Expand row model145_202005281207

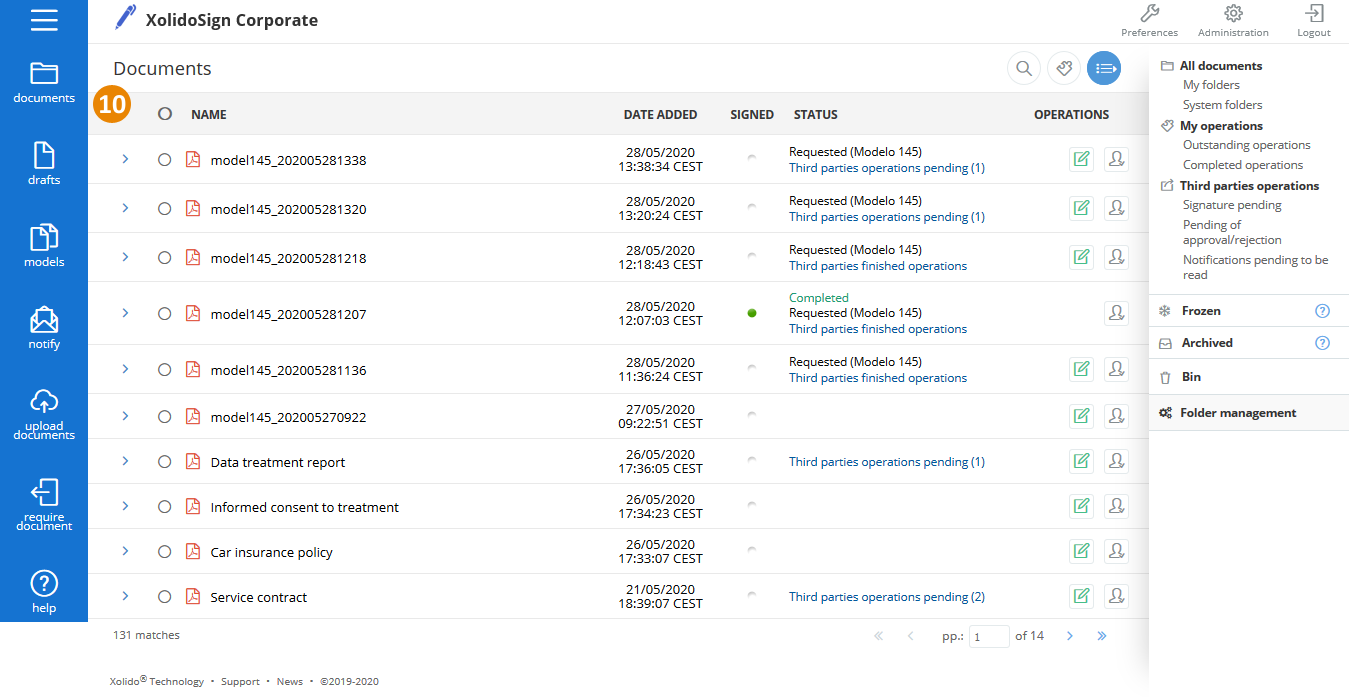pyautogui.click(x=125, y=313)
